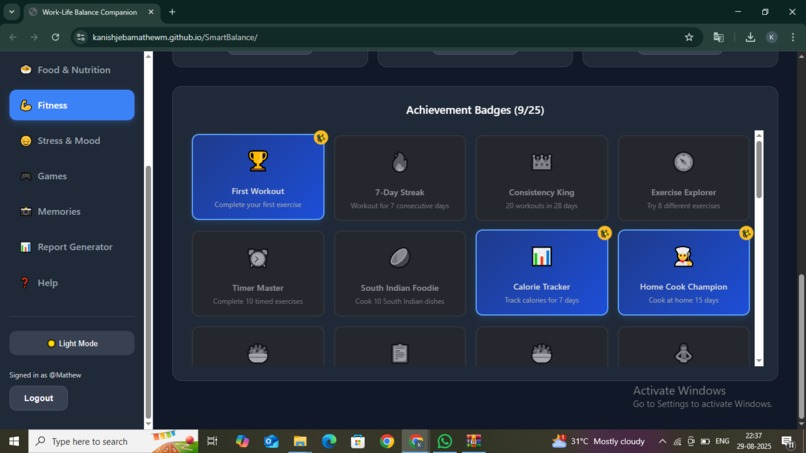Open WhatsApp from the taskbar

coord(445,441)
